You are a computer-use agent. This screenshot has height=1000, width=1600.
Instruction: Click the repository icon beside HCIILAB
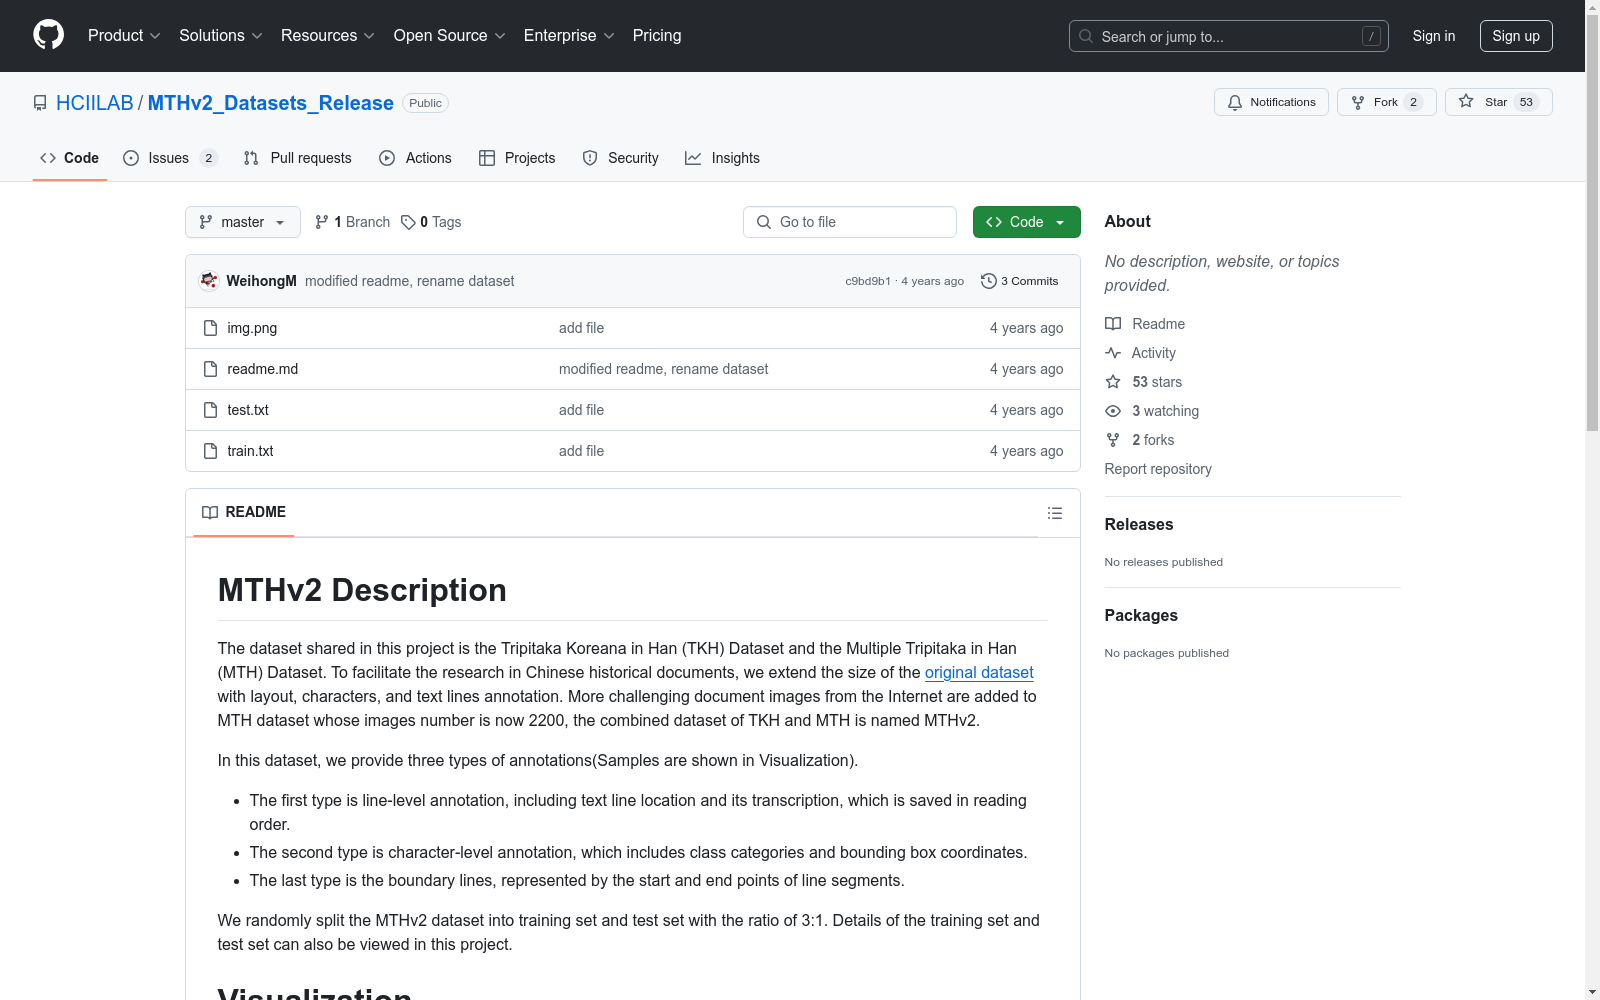(x=40, y=103)
